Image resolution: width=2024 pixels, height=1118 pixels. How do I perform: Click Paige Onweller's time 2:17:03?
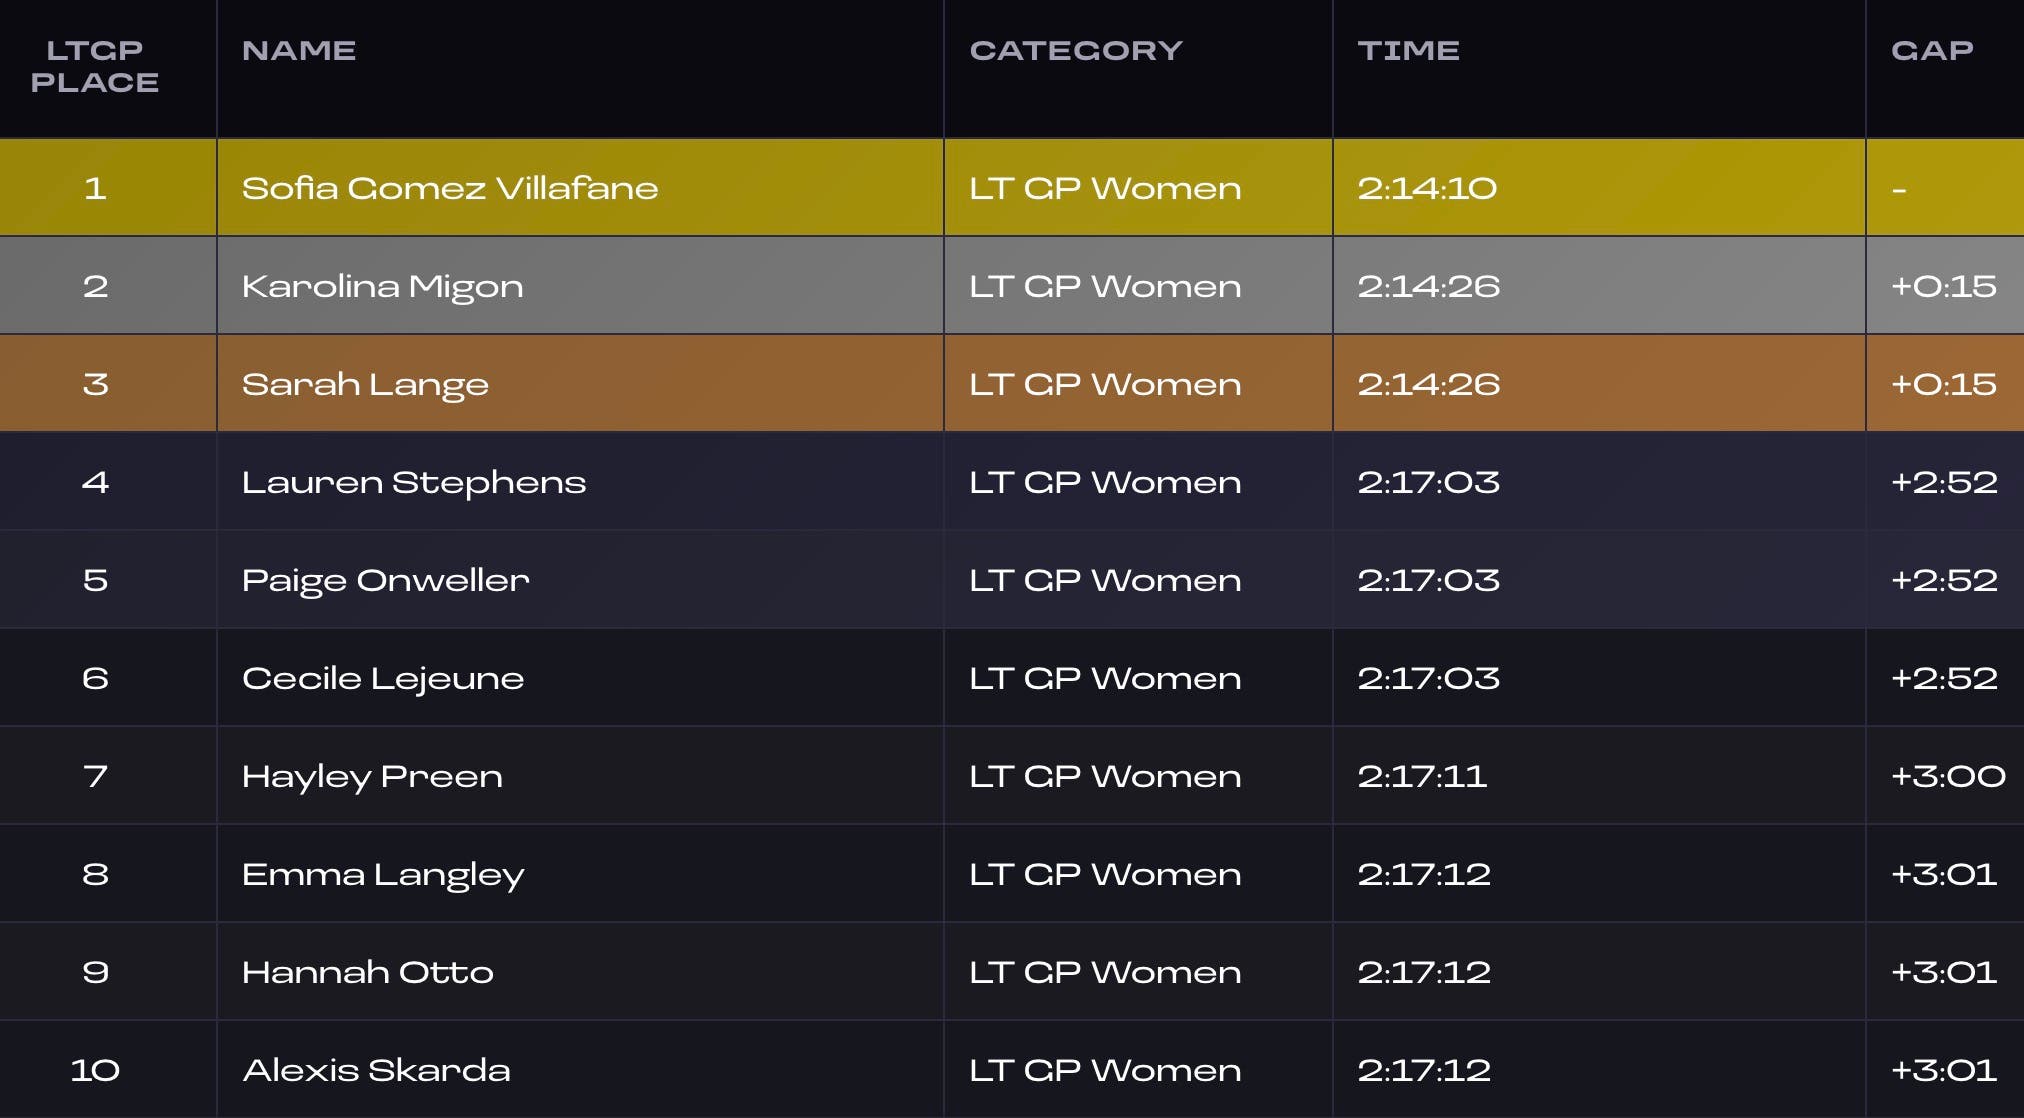click(x=1428, y=580)
